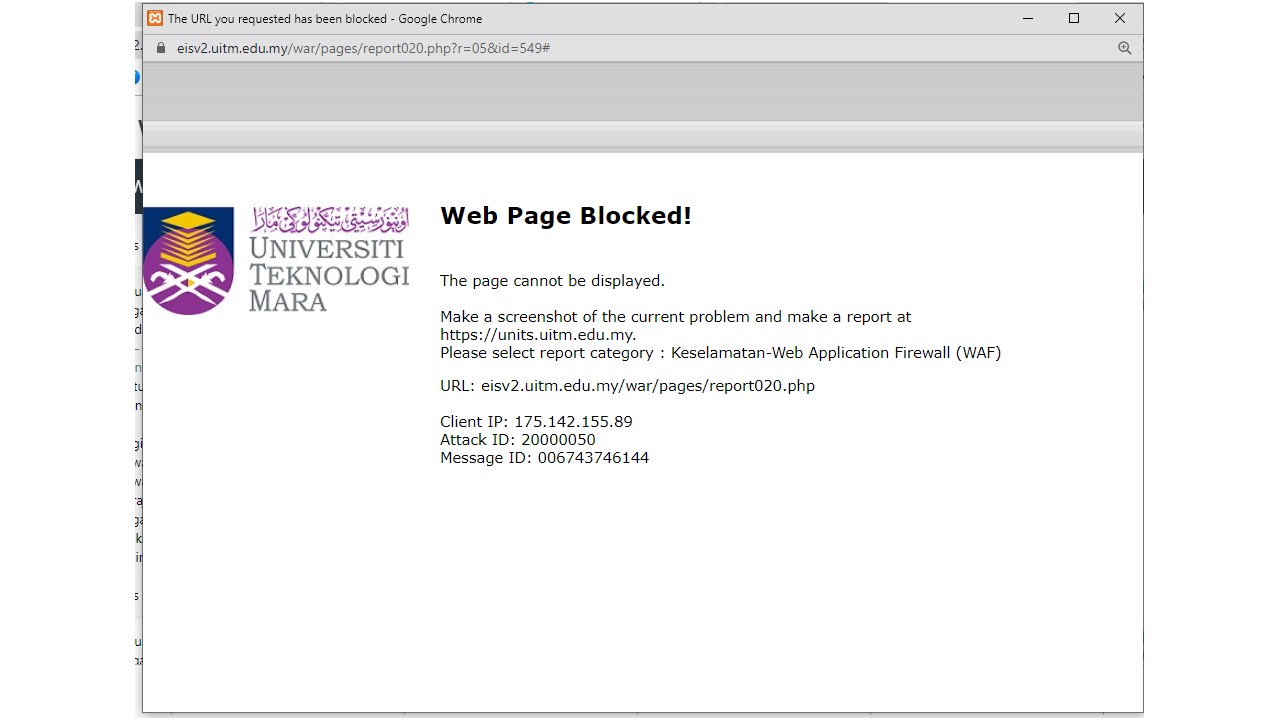Open the https://units.uitm.edu.my link
The height and width of the screenshot is (720, 1280).
pos(537,335)
